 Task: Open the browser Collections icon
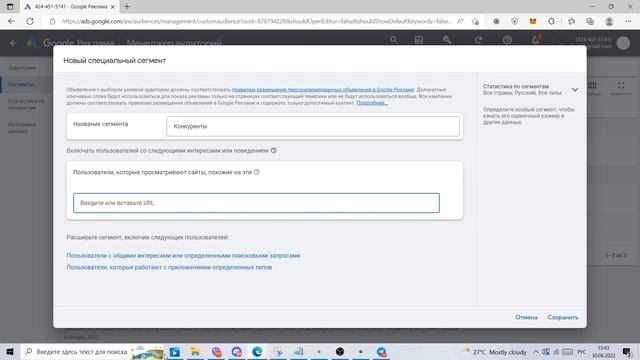pos(590,21)
